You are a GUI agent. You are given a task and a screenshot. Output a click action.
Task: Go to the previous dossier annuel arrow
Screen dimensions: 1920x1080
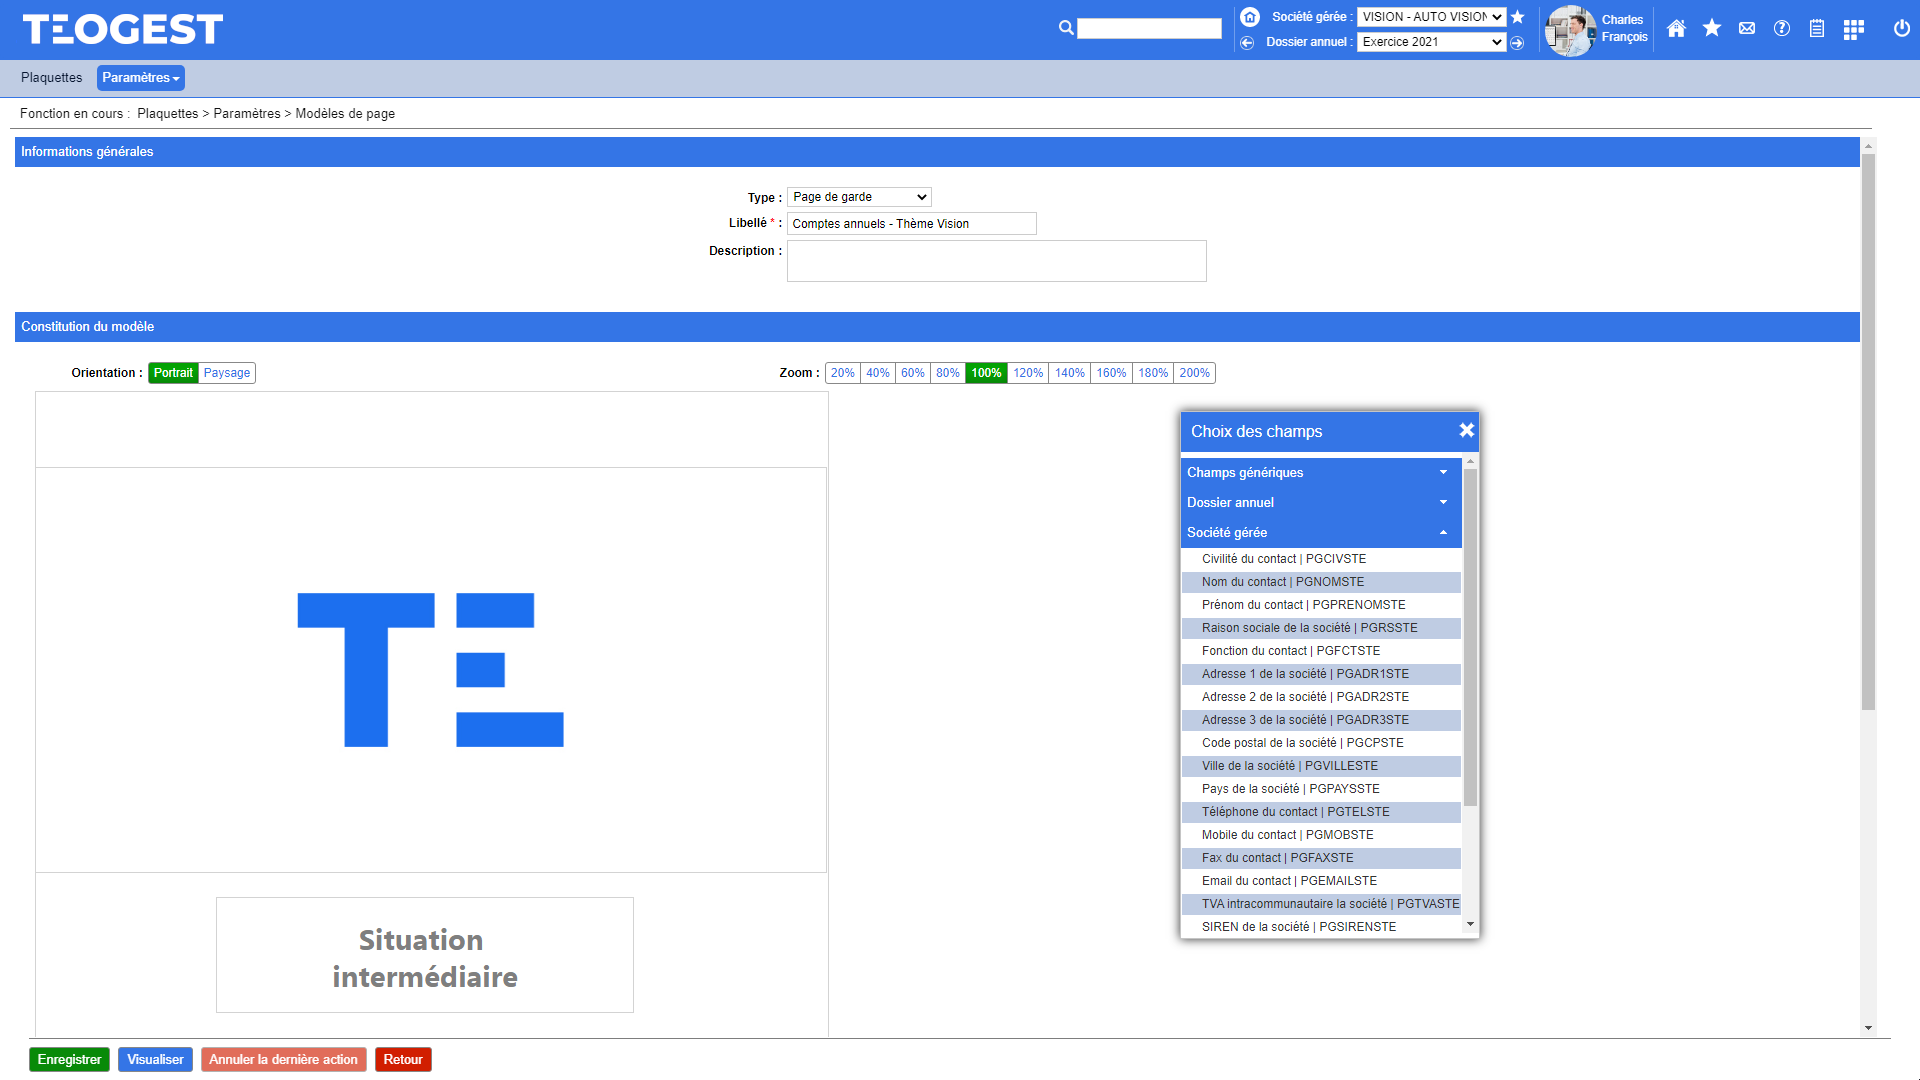(x=1247, y=42)
